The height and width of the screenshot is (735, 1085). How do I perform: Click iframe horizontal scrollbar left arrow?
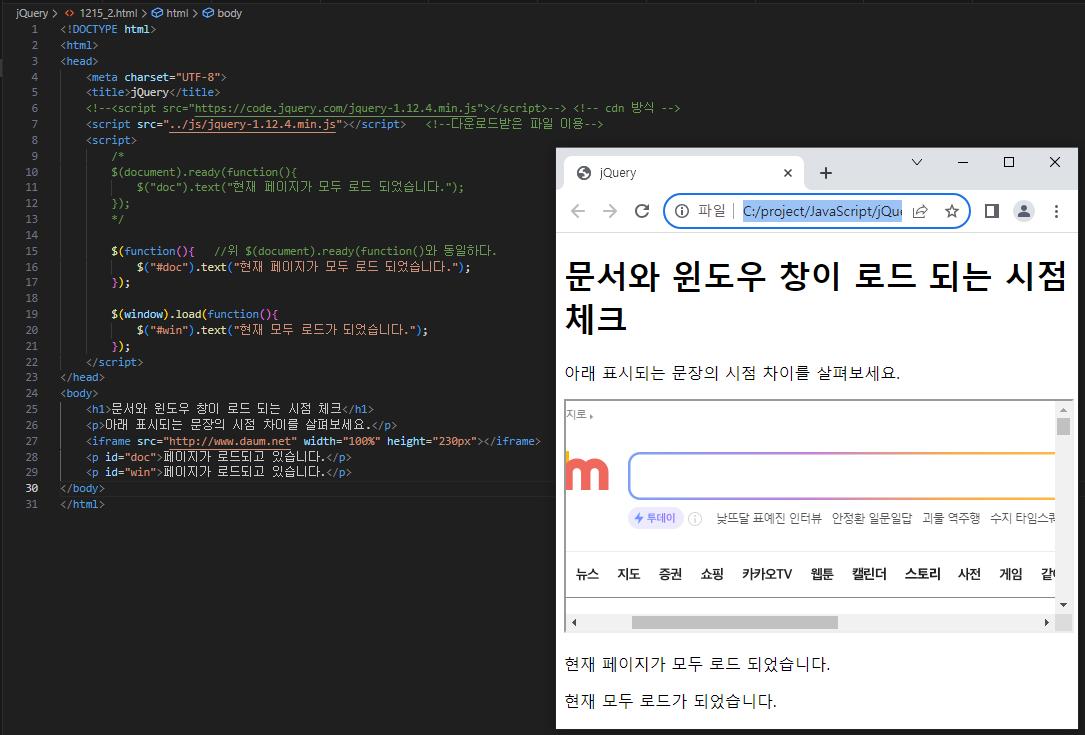[x=574, y=622]
